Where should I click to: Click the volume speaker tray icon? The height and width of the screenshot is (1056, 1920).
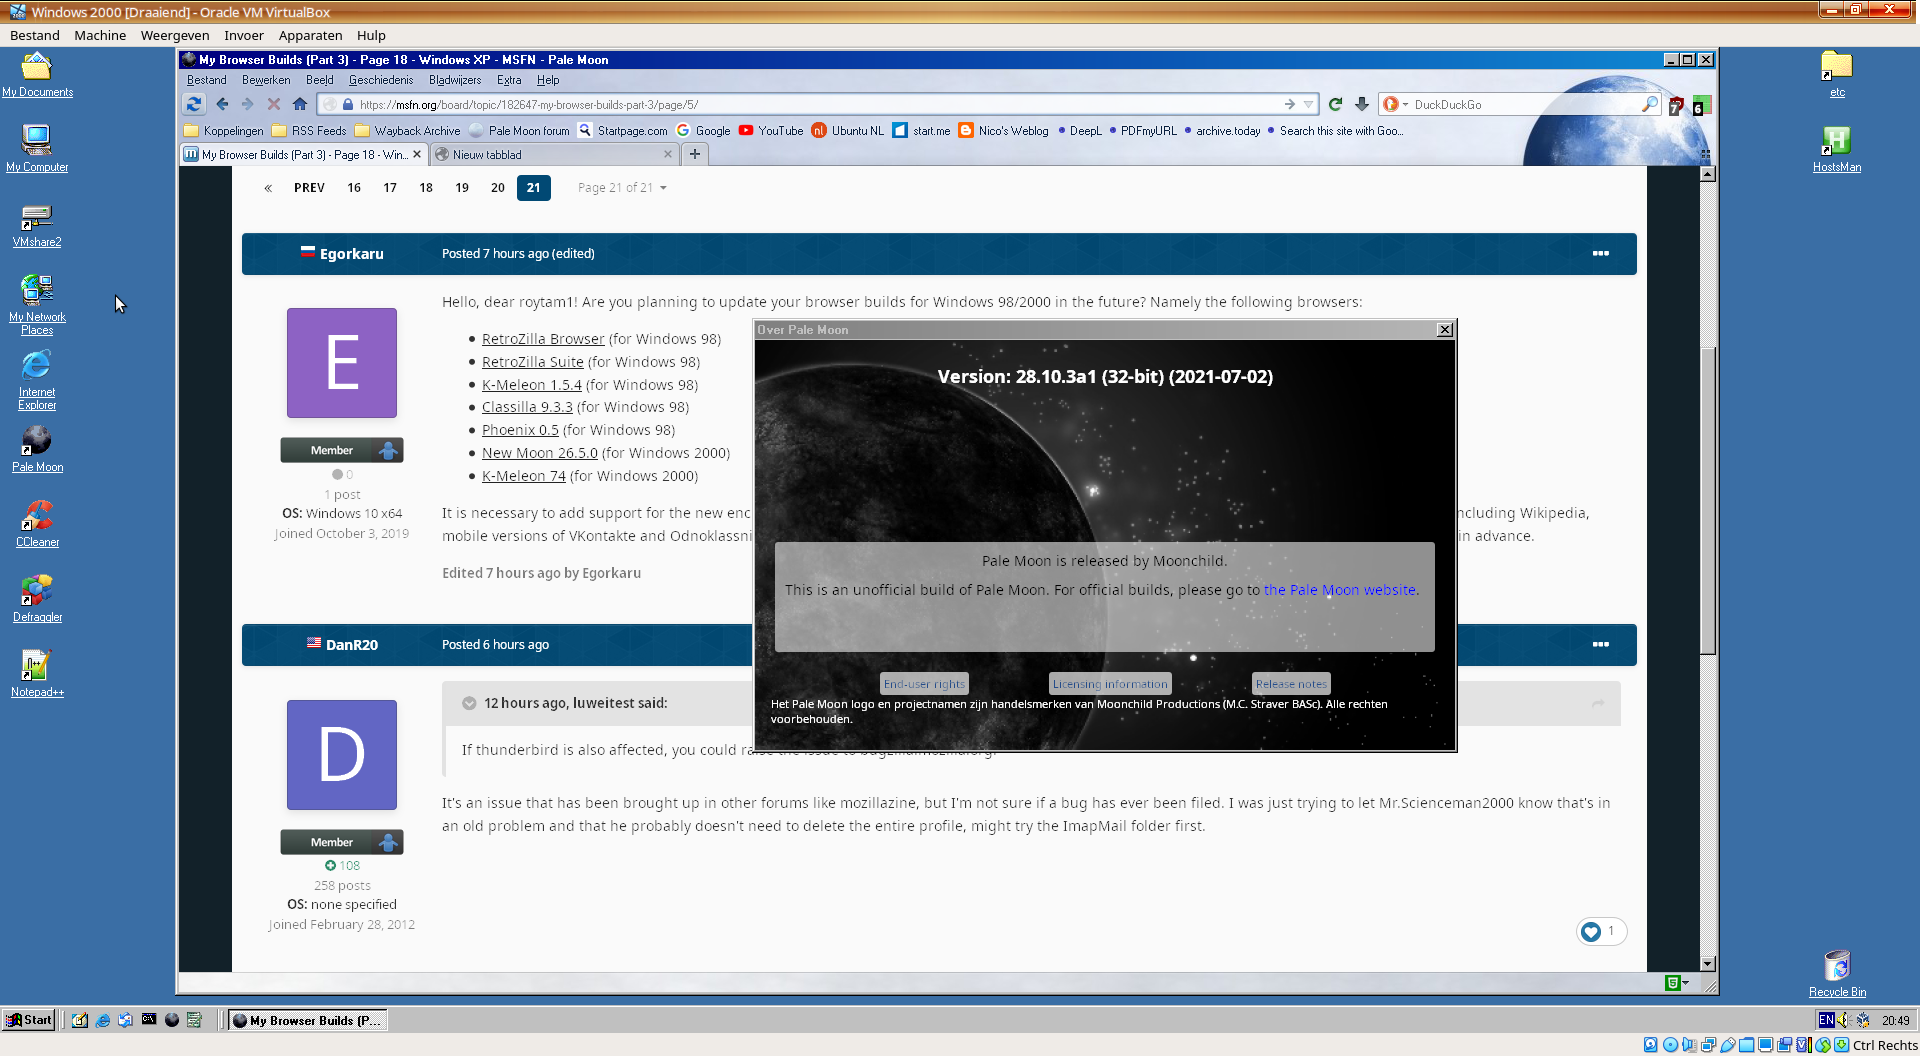[x=1844, y=1020]
